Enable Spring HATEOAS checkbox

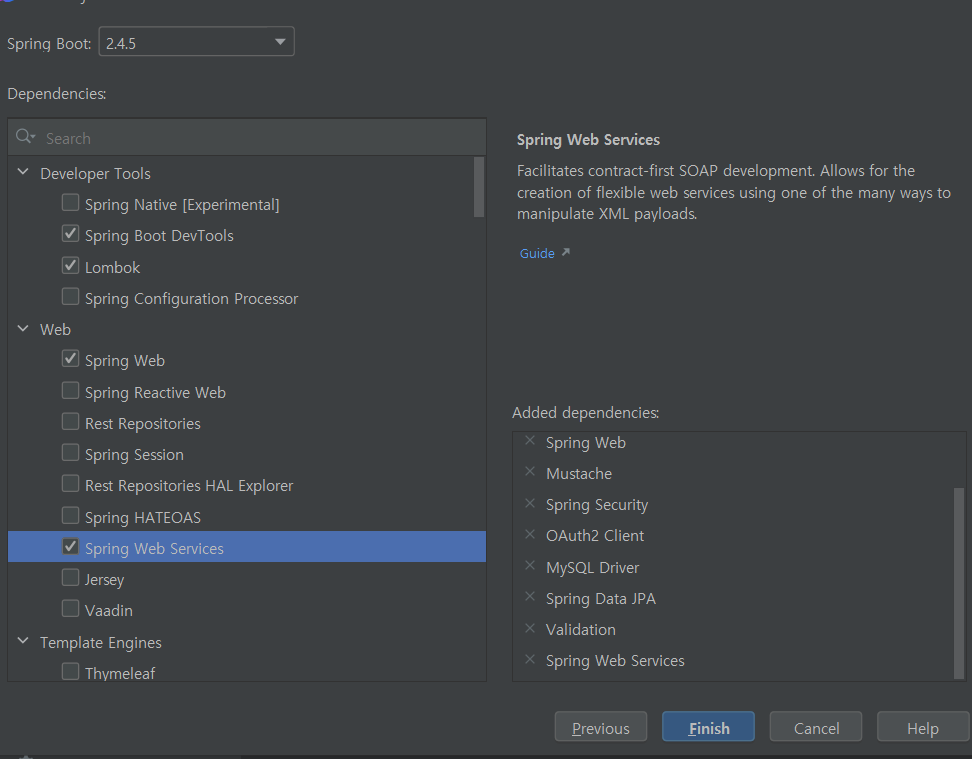tap(71, 515)
